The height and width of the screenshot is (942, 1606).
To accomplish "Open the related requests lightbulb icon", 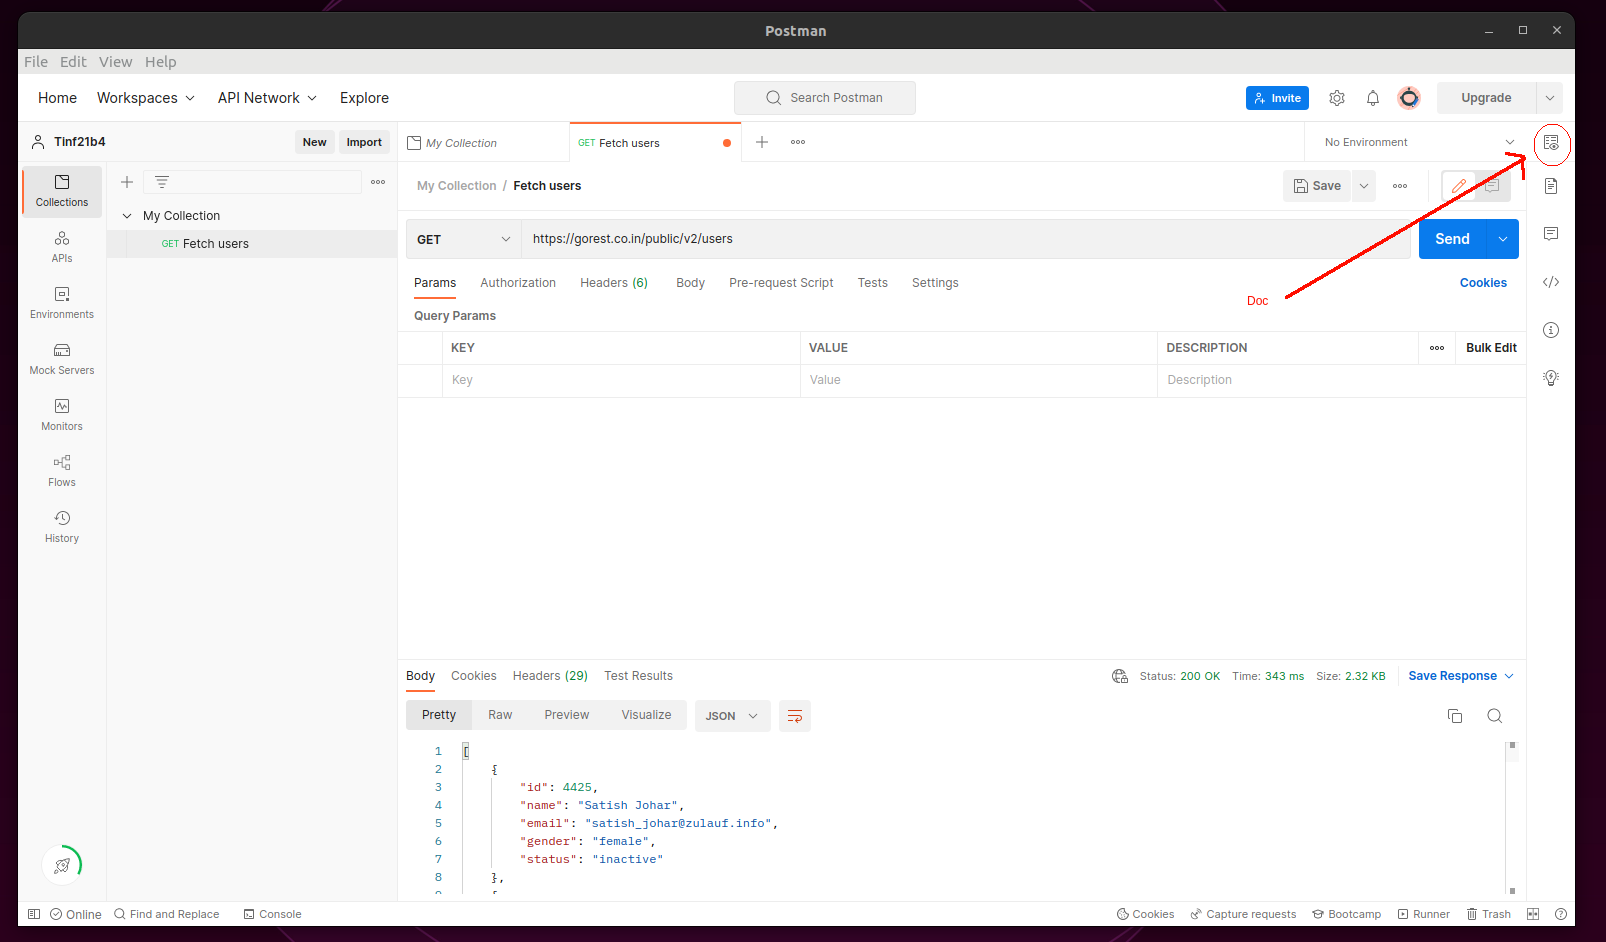I will point(1551,378).
